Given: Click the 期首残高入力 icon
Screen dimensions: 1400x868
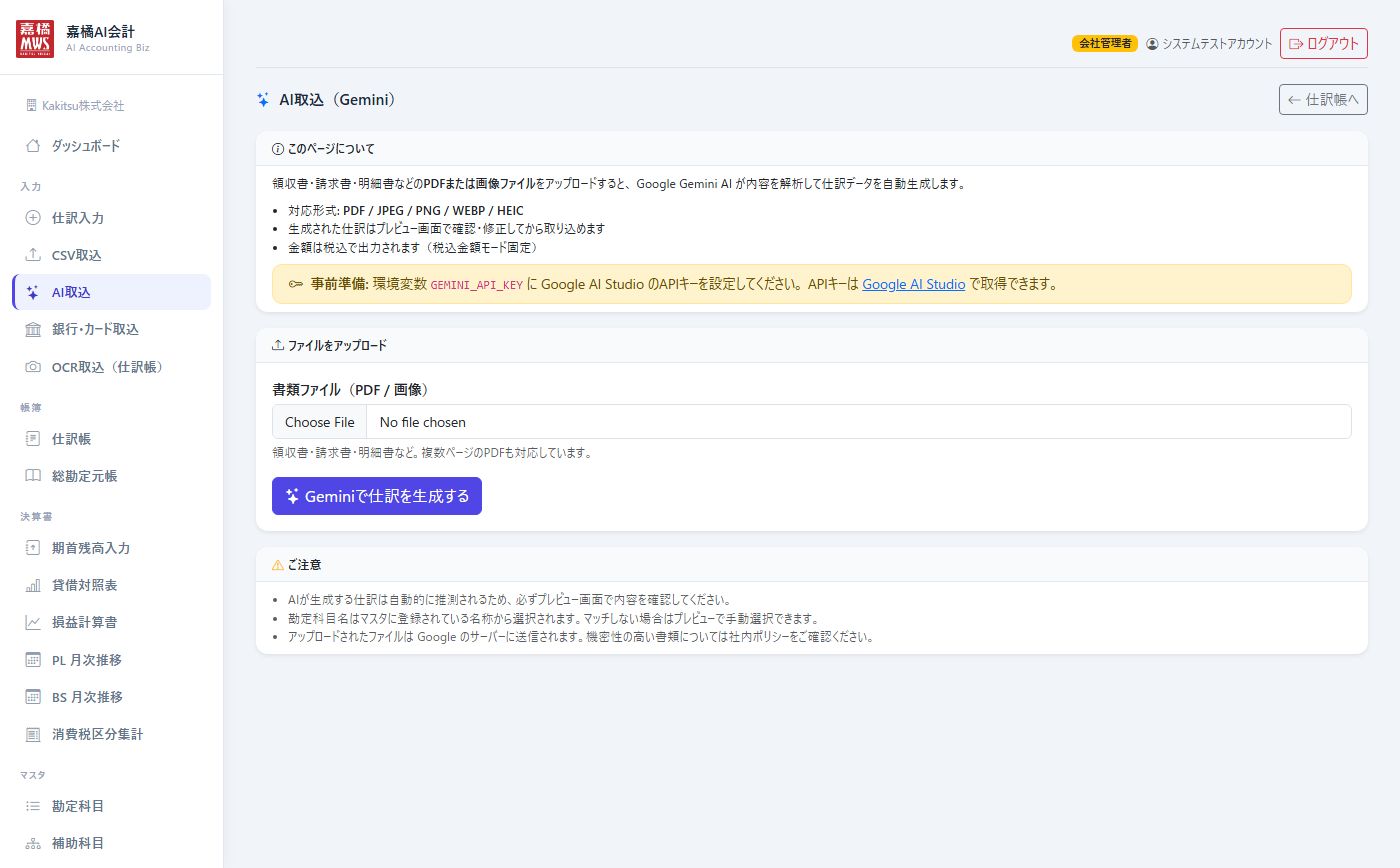Looking at the screenshot, I should coord(33,548).
